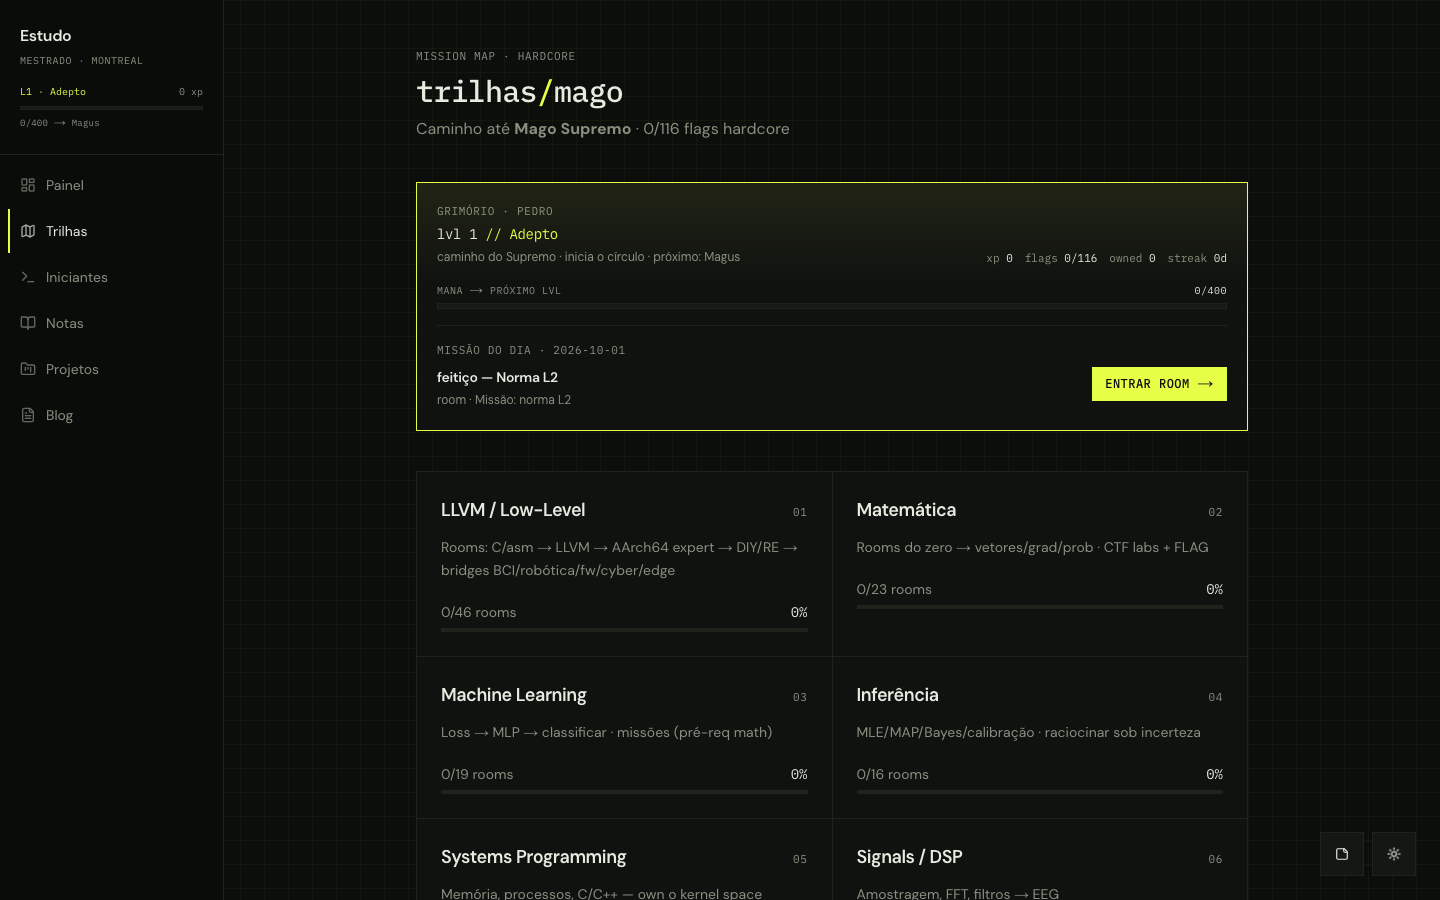Click the 'lvl 1 // Adepto' level text
The image size is (1440, 900).
(497, 234)
